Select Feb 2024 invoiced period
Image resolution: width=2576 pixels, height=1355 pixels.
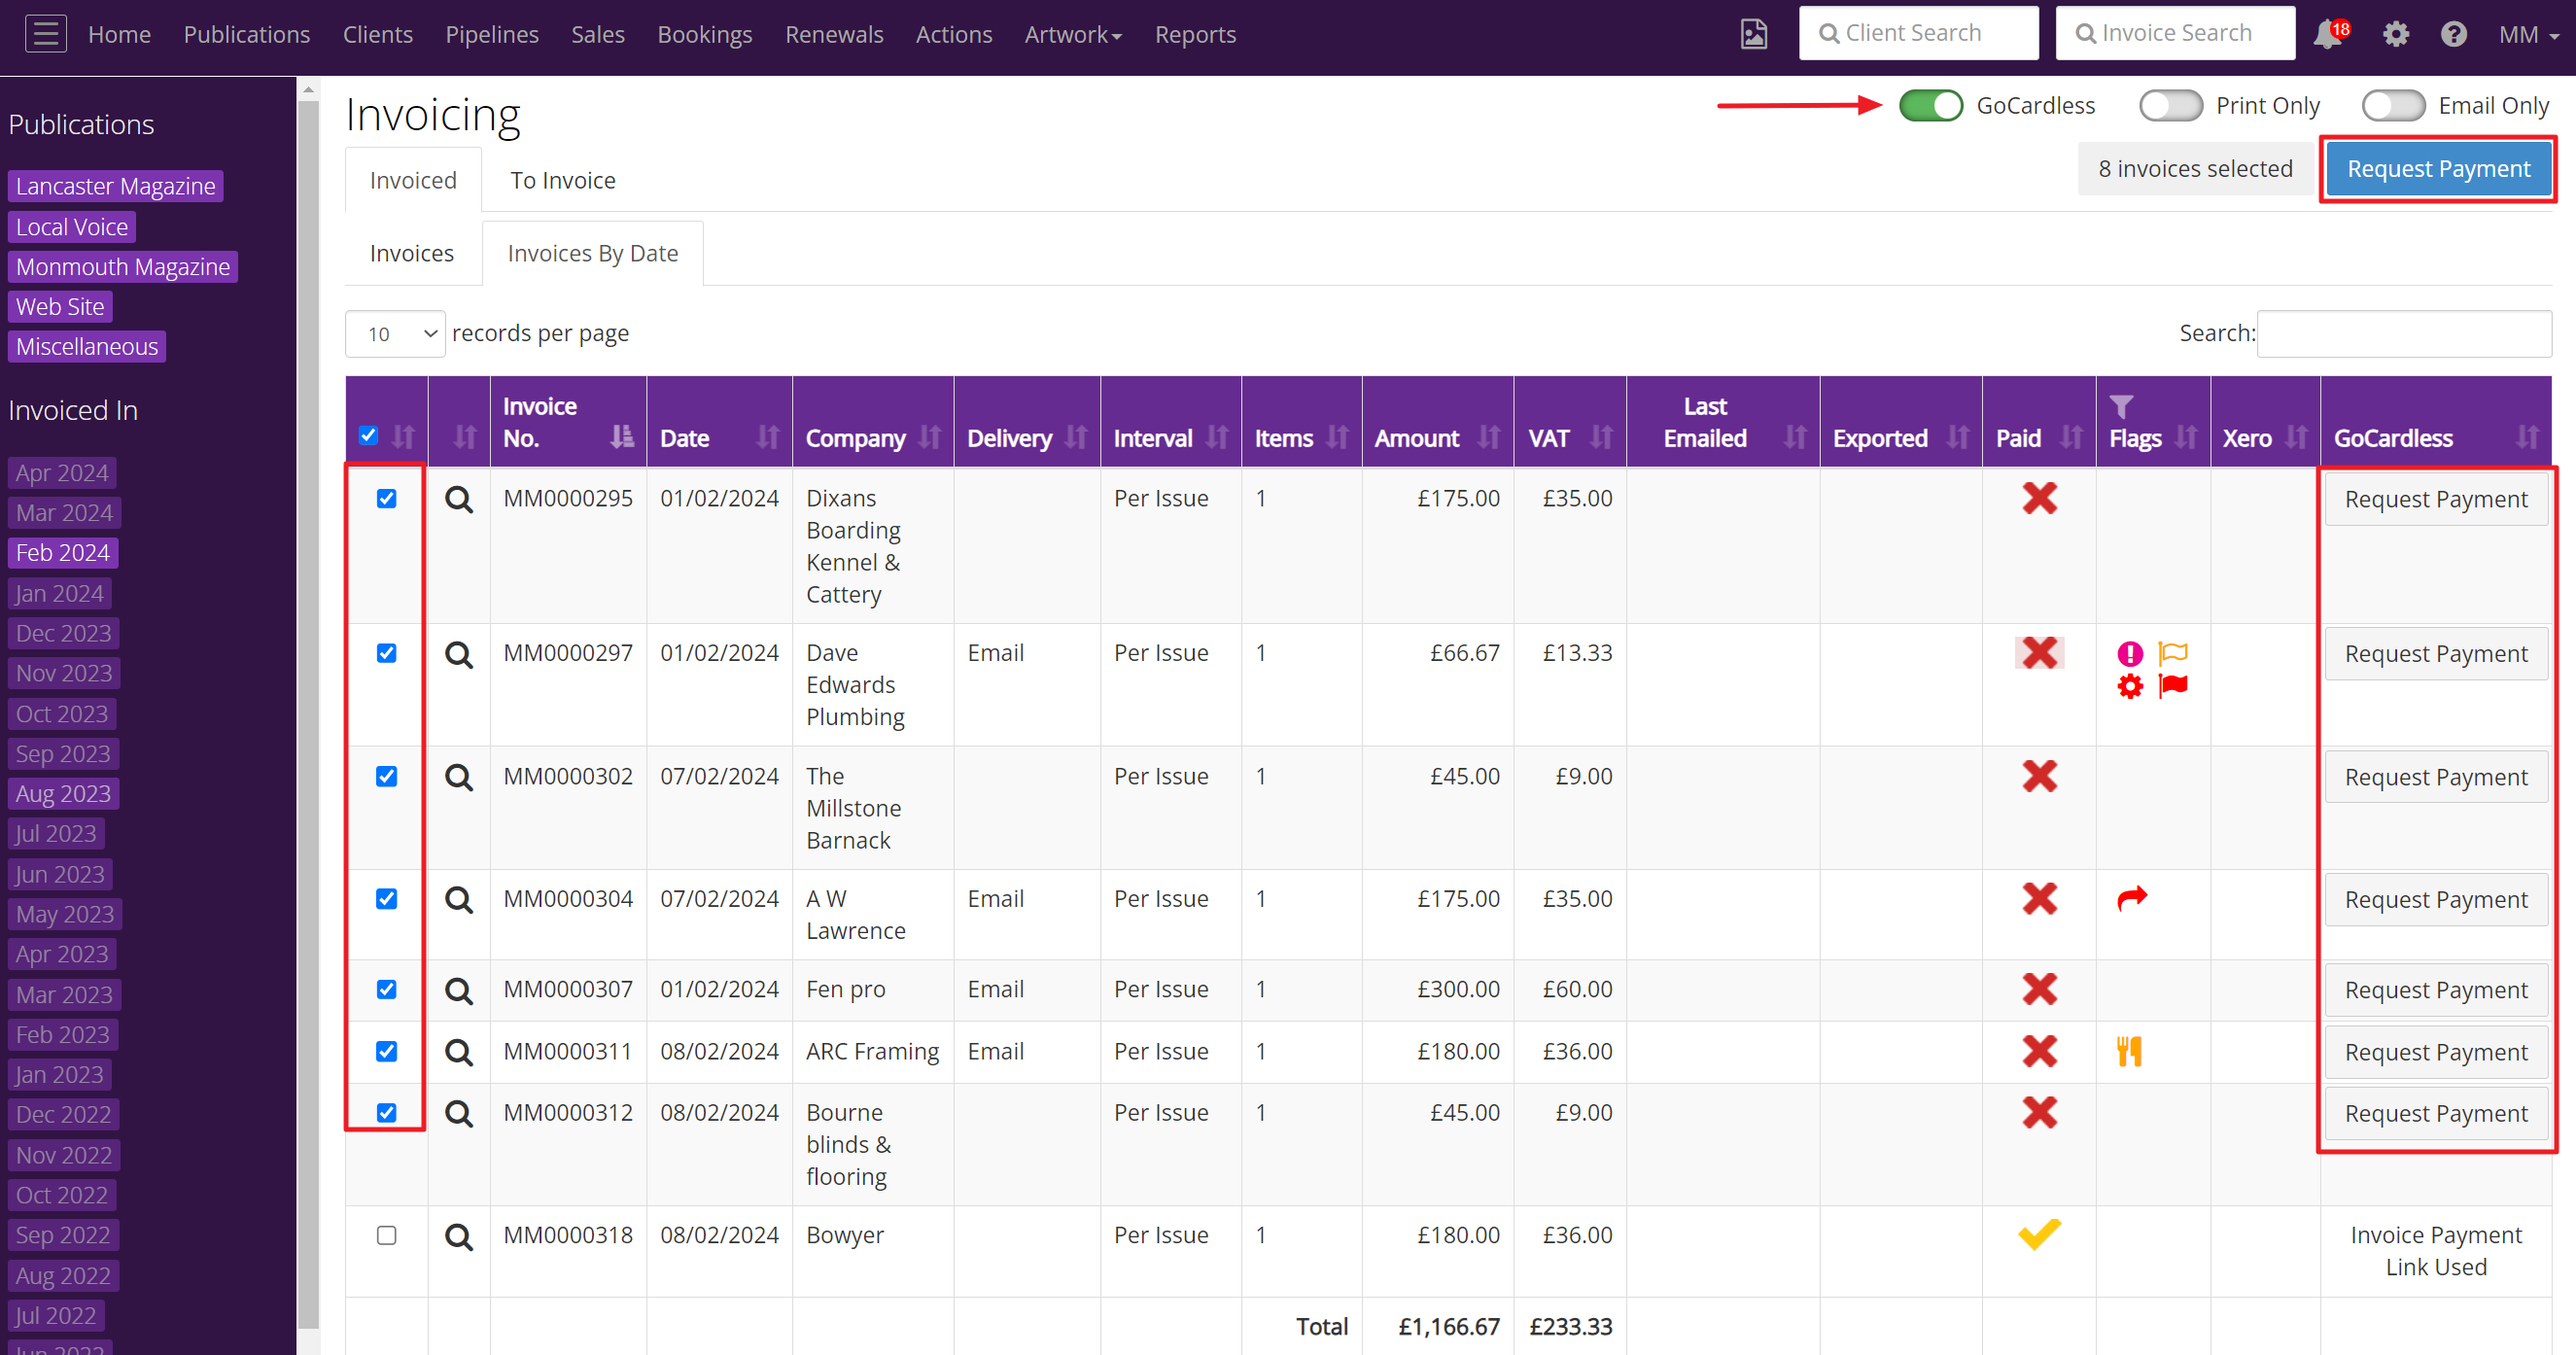pos(62,553)
